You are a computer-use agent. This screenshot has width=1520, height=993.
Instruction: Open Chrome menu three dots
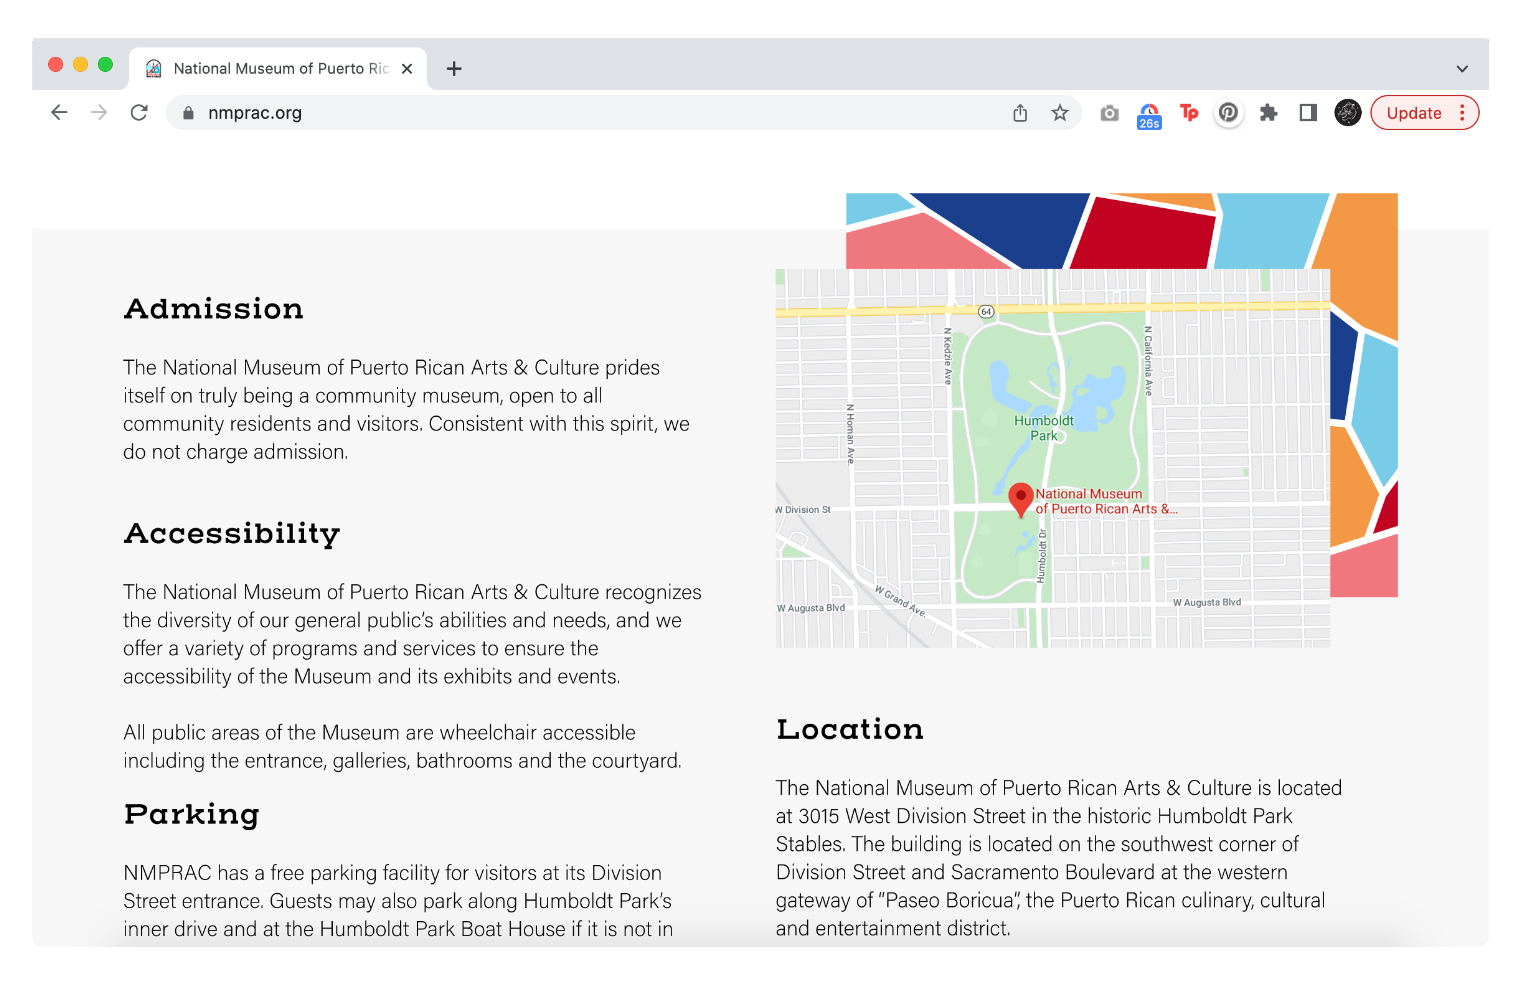click(x=1462, y=113)
